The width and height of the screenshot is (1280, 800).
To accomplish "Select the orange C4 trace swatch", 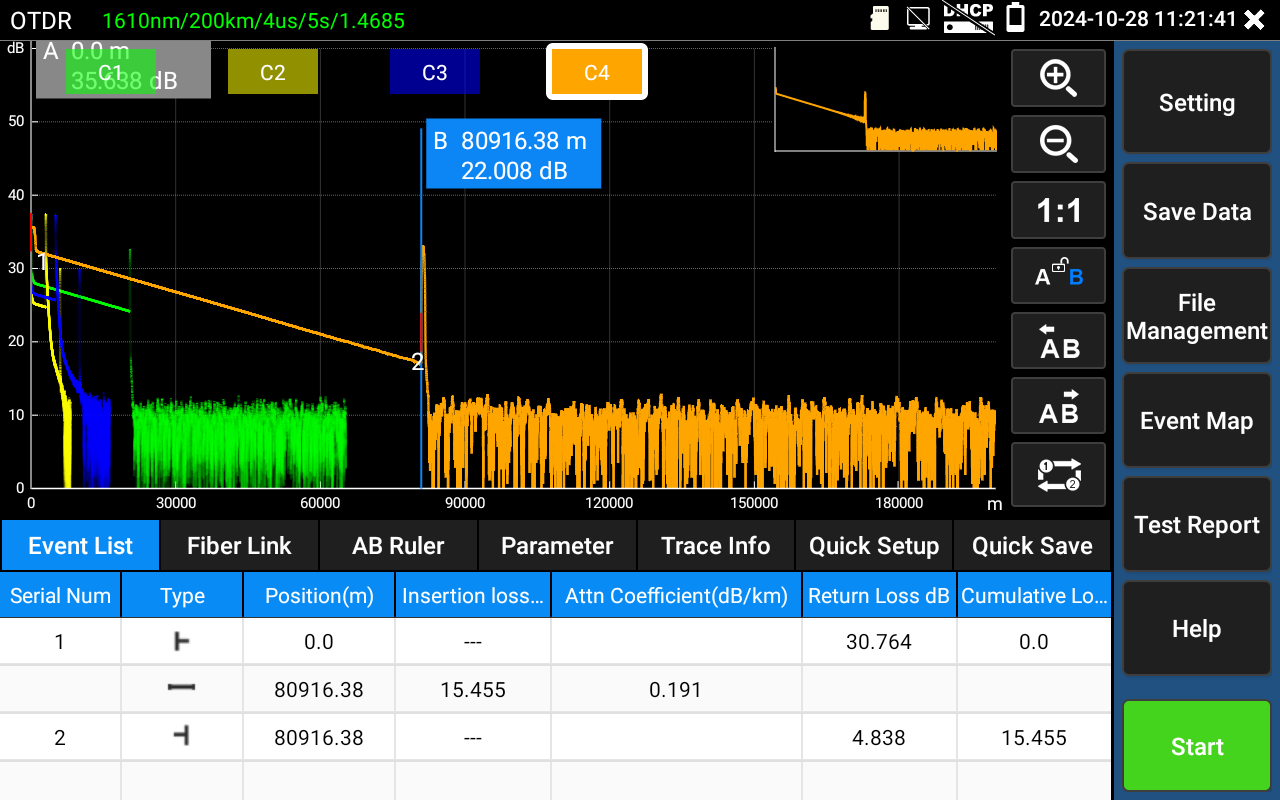I will coord(597,71).
